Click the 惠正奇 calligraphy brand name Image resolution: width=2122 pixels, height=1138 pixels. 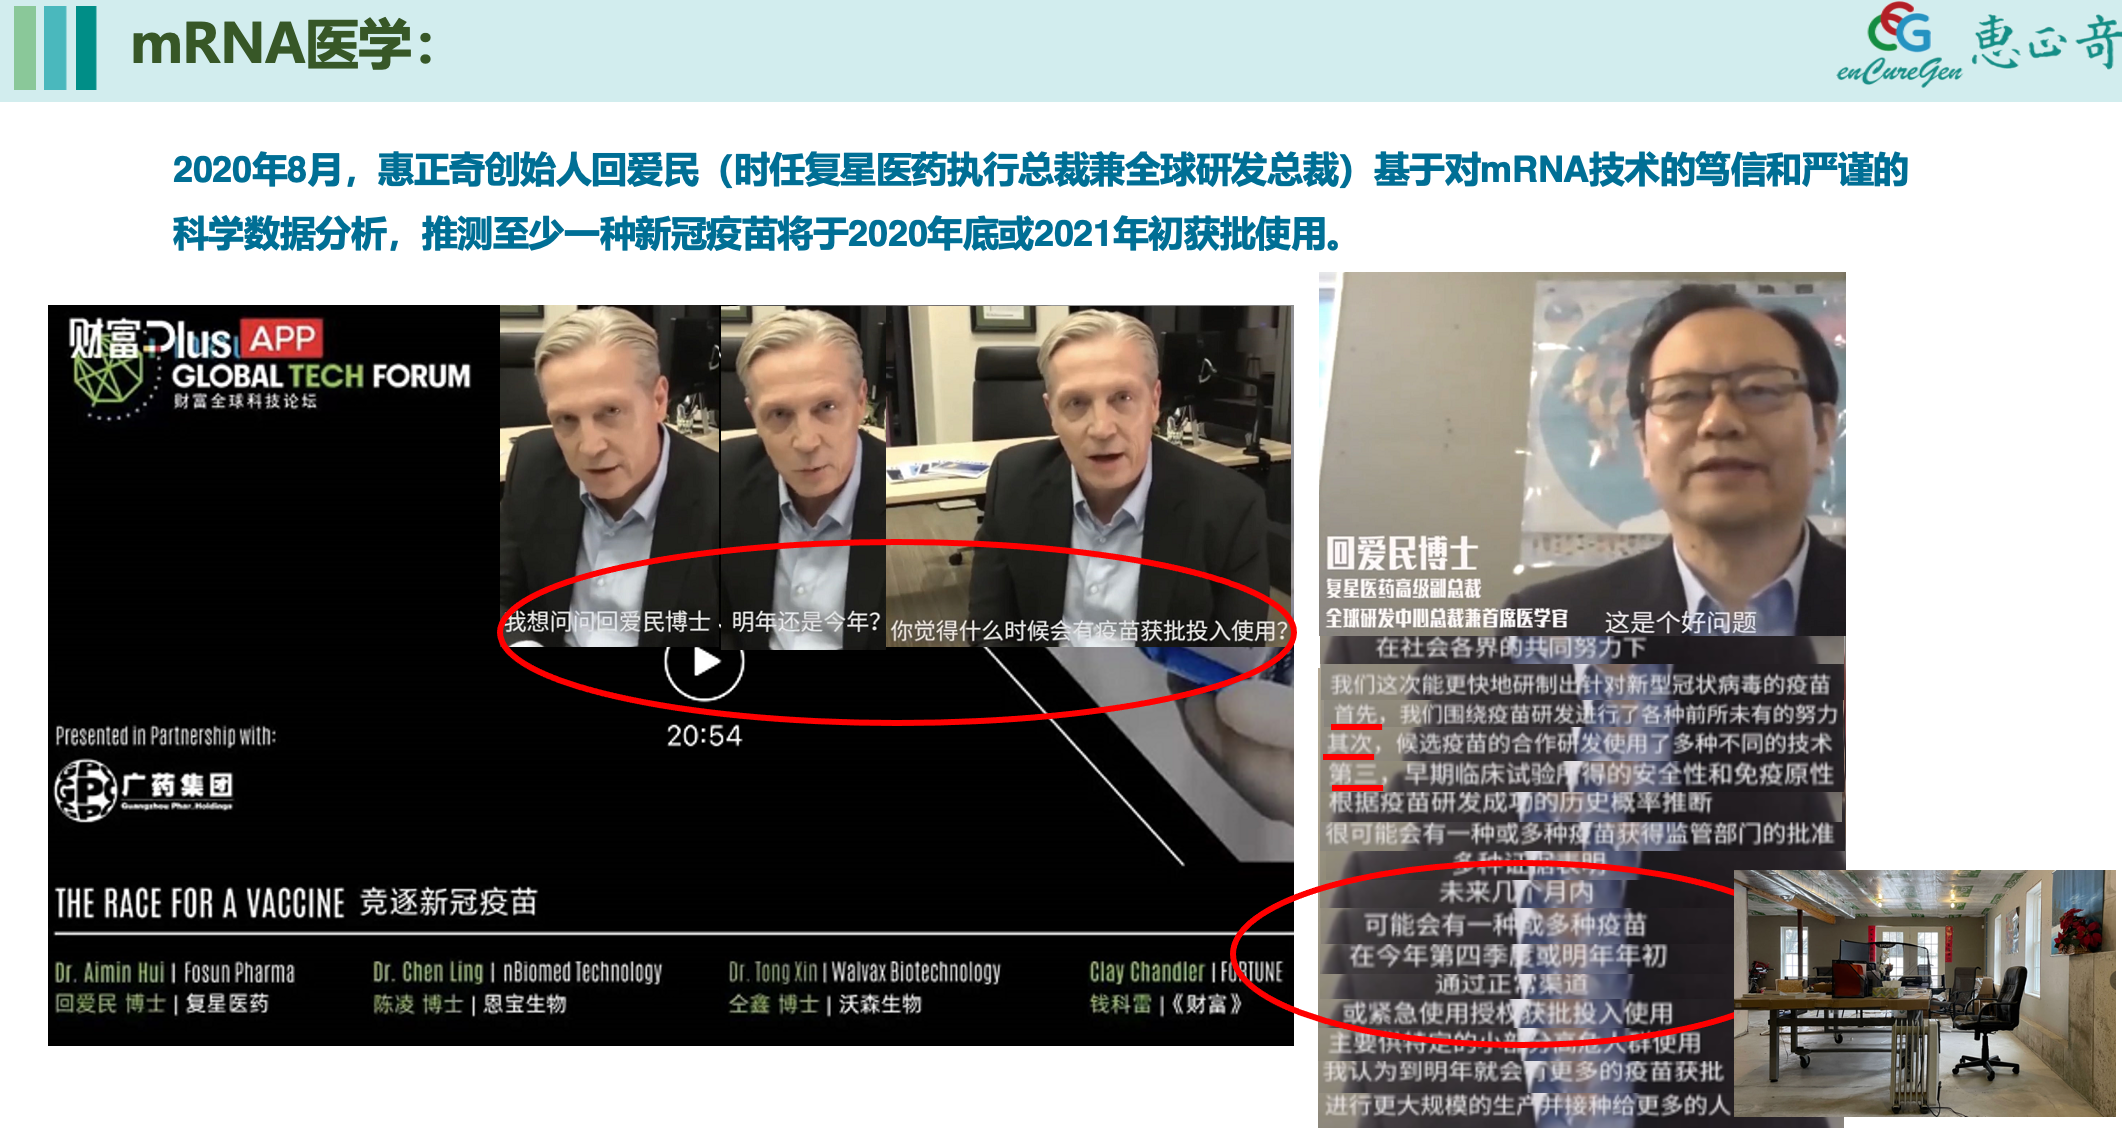(x=2045, y=42)
